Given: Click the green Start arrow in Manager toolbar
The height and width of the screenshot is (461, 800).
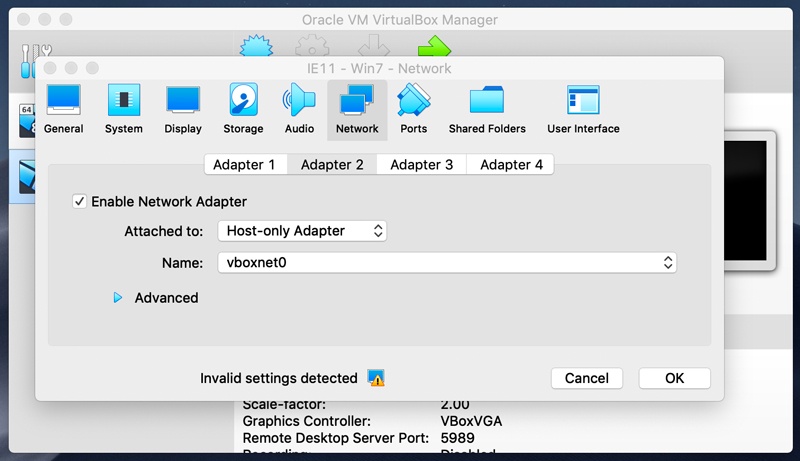Looking at the screenshot, I should click(x=434, y=45).
